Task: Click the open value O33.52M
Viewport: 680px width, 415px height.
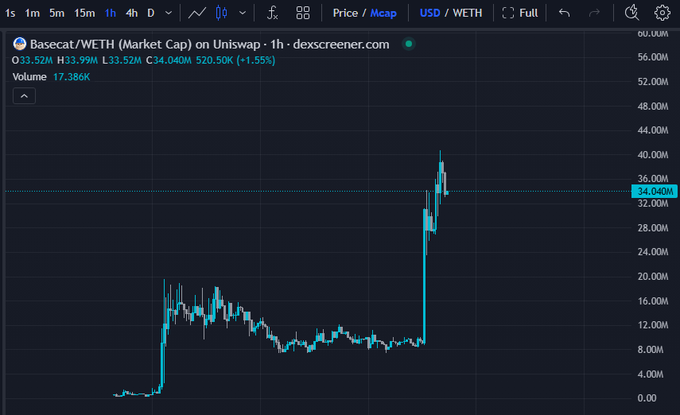Action: [32, 60]
